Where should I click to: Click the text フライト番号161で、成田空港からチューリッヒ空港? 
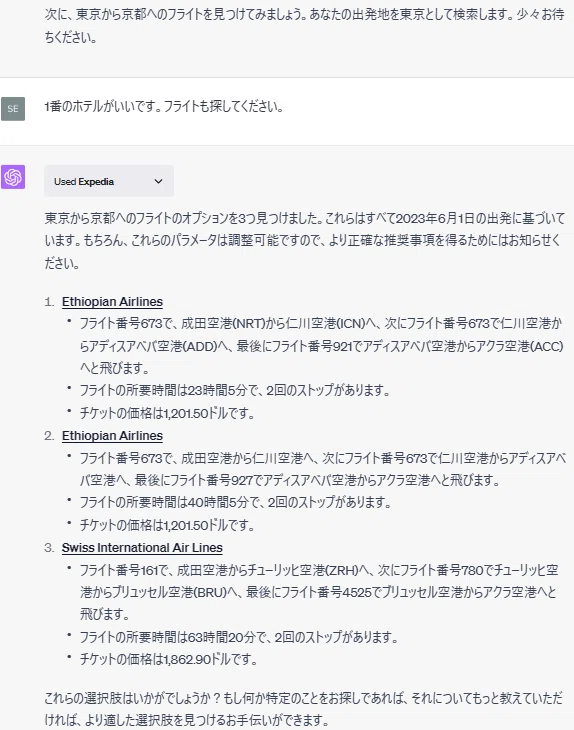point(319,592)
